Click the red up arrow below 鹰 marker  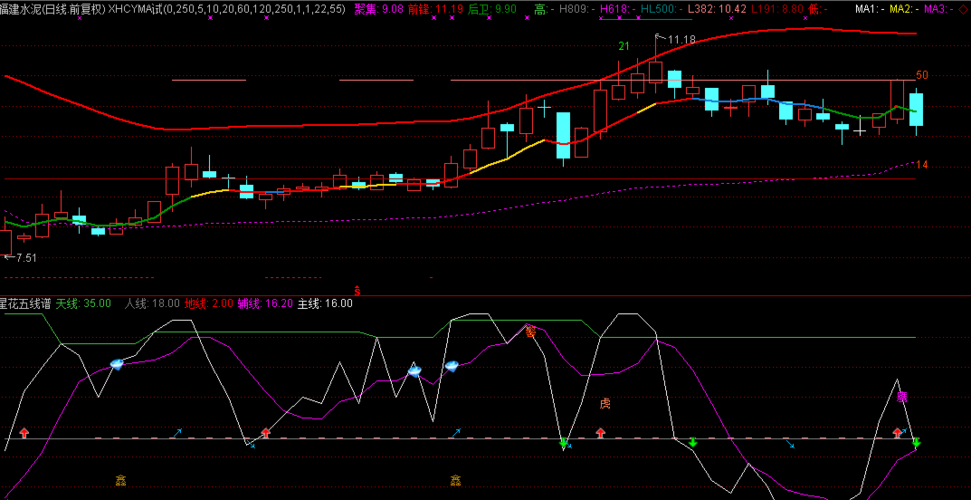pyautogui.click(x=897, y=432)
